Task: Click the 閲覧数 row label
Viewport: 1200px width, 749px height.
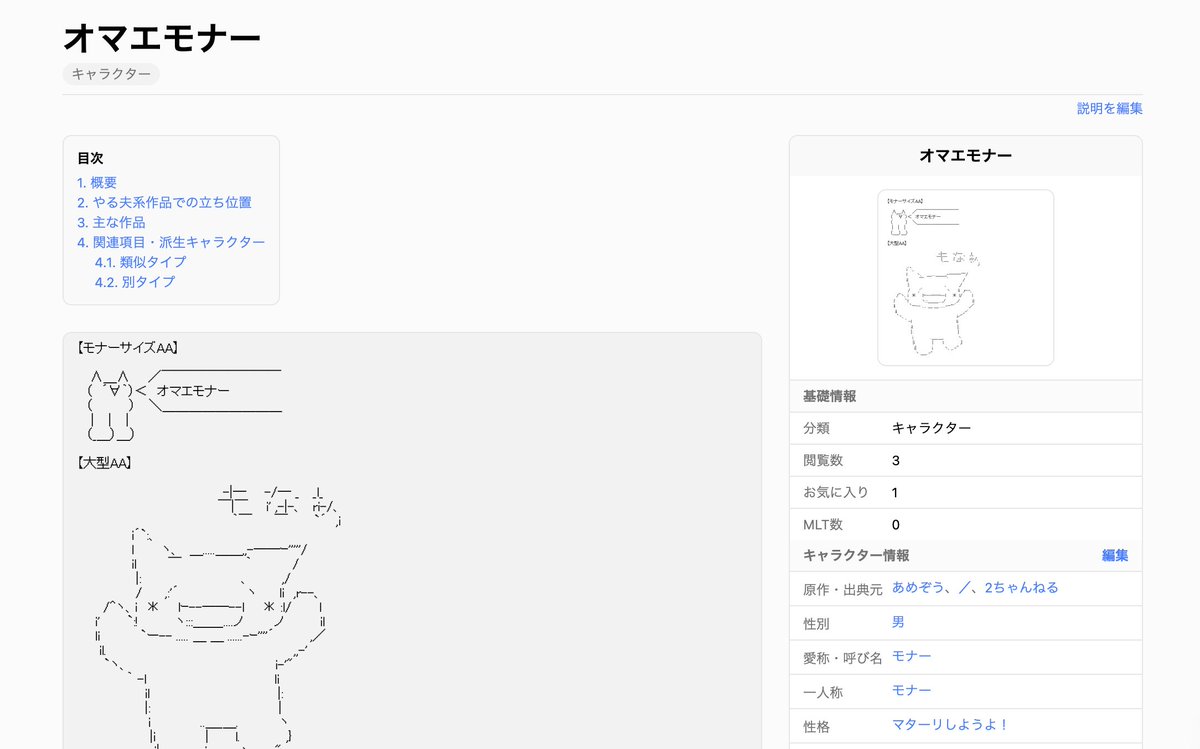Action: pyautogui.click(x=823, y=460)
